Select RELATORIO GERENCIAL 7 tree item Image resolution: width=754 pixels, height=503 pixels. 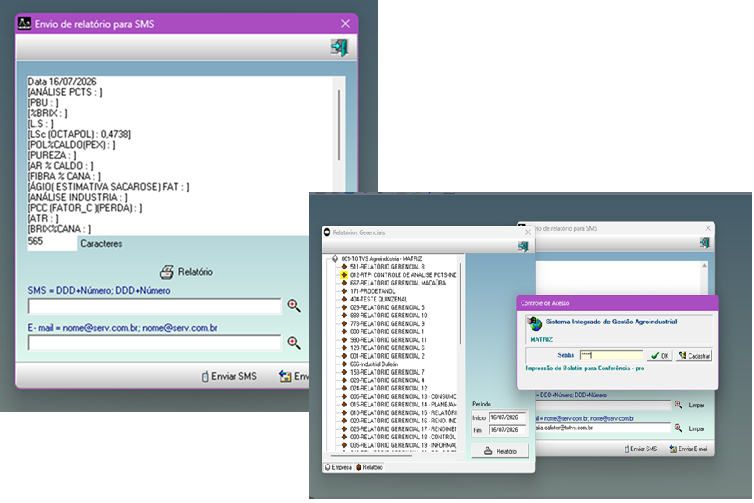[387, 372]
